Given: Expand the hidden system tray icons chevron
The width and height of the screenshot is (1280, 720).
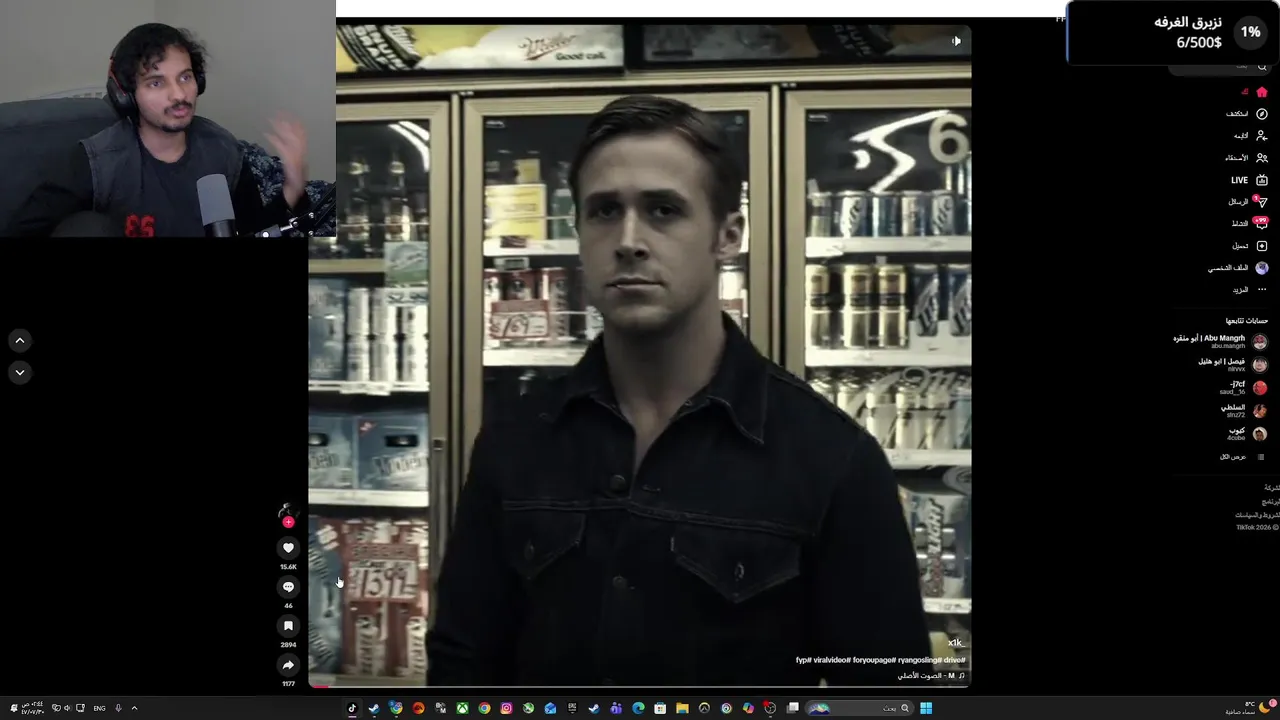Looking at the screenshot, I should click(x=134, y=708).
